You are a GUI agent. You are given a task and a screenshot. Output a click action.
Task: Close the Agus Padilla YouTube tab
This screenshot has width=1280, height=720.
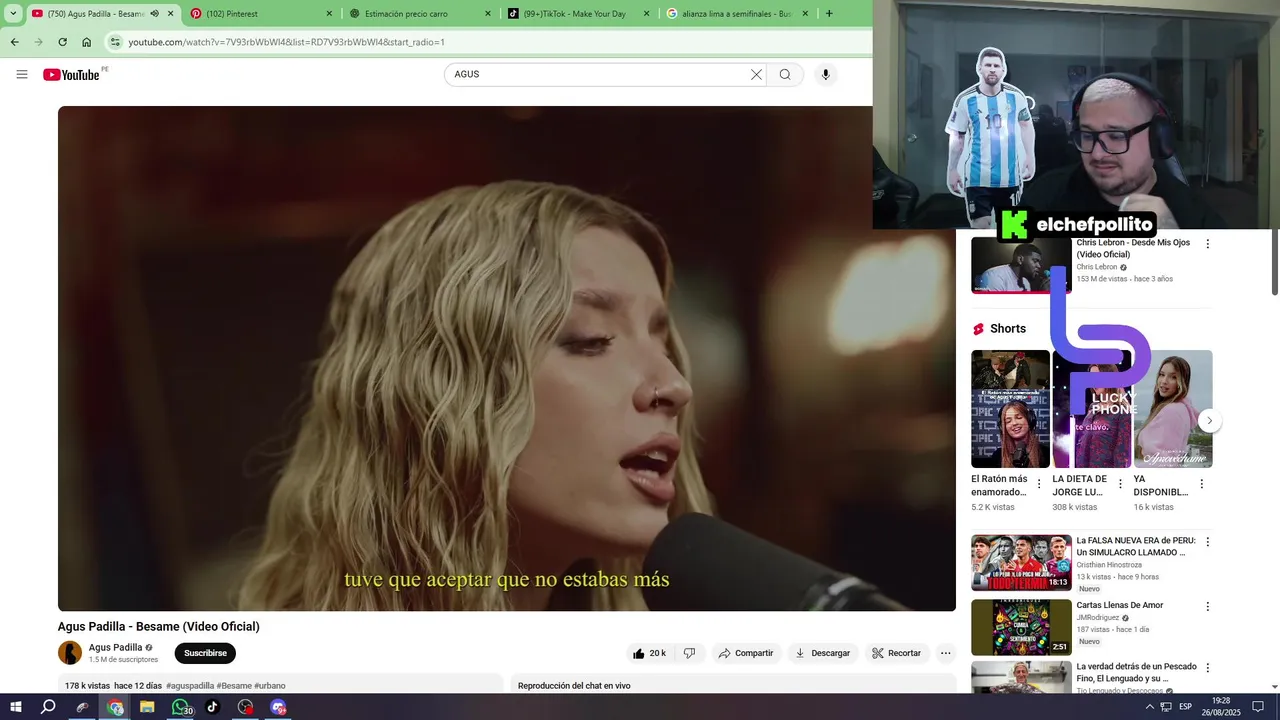tap(170, 14)
